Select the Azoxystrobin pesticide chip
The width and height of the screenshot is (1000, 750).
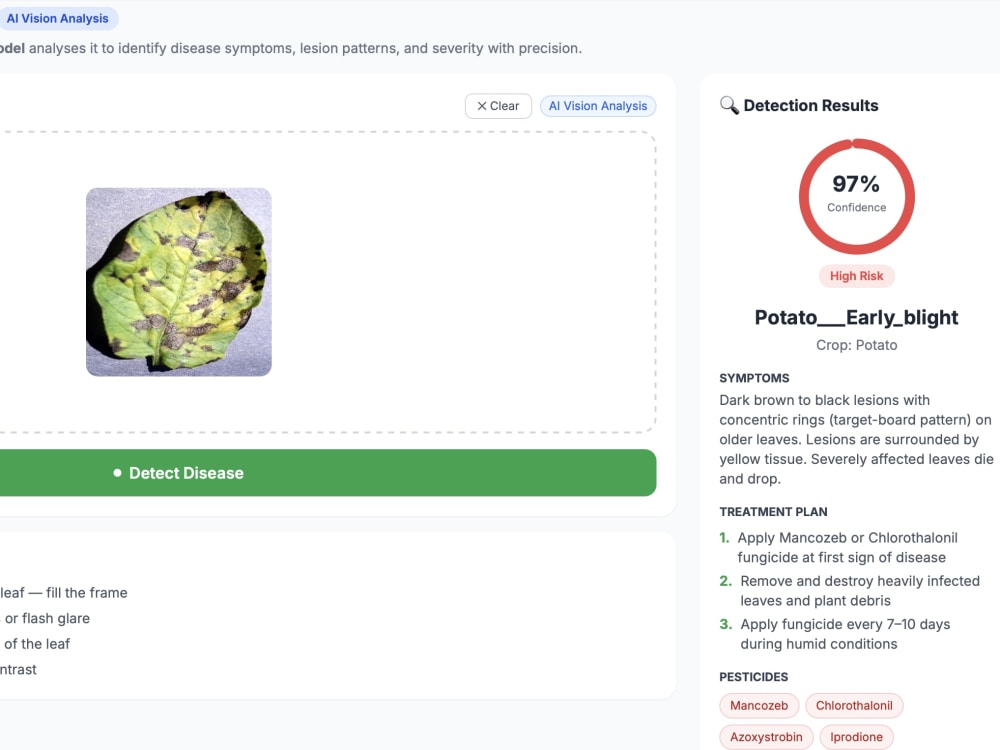tap(766, 737)
